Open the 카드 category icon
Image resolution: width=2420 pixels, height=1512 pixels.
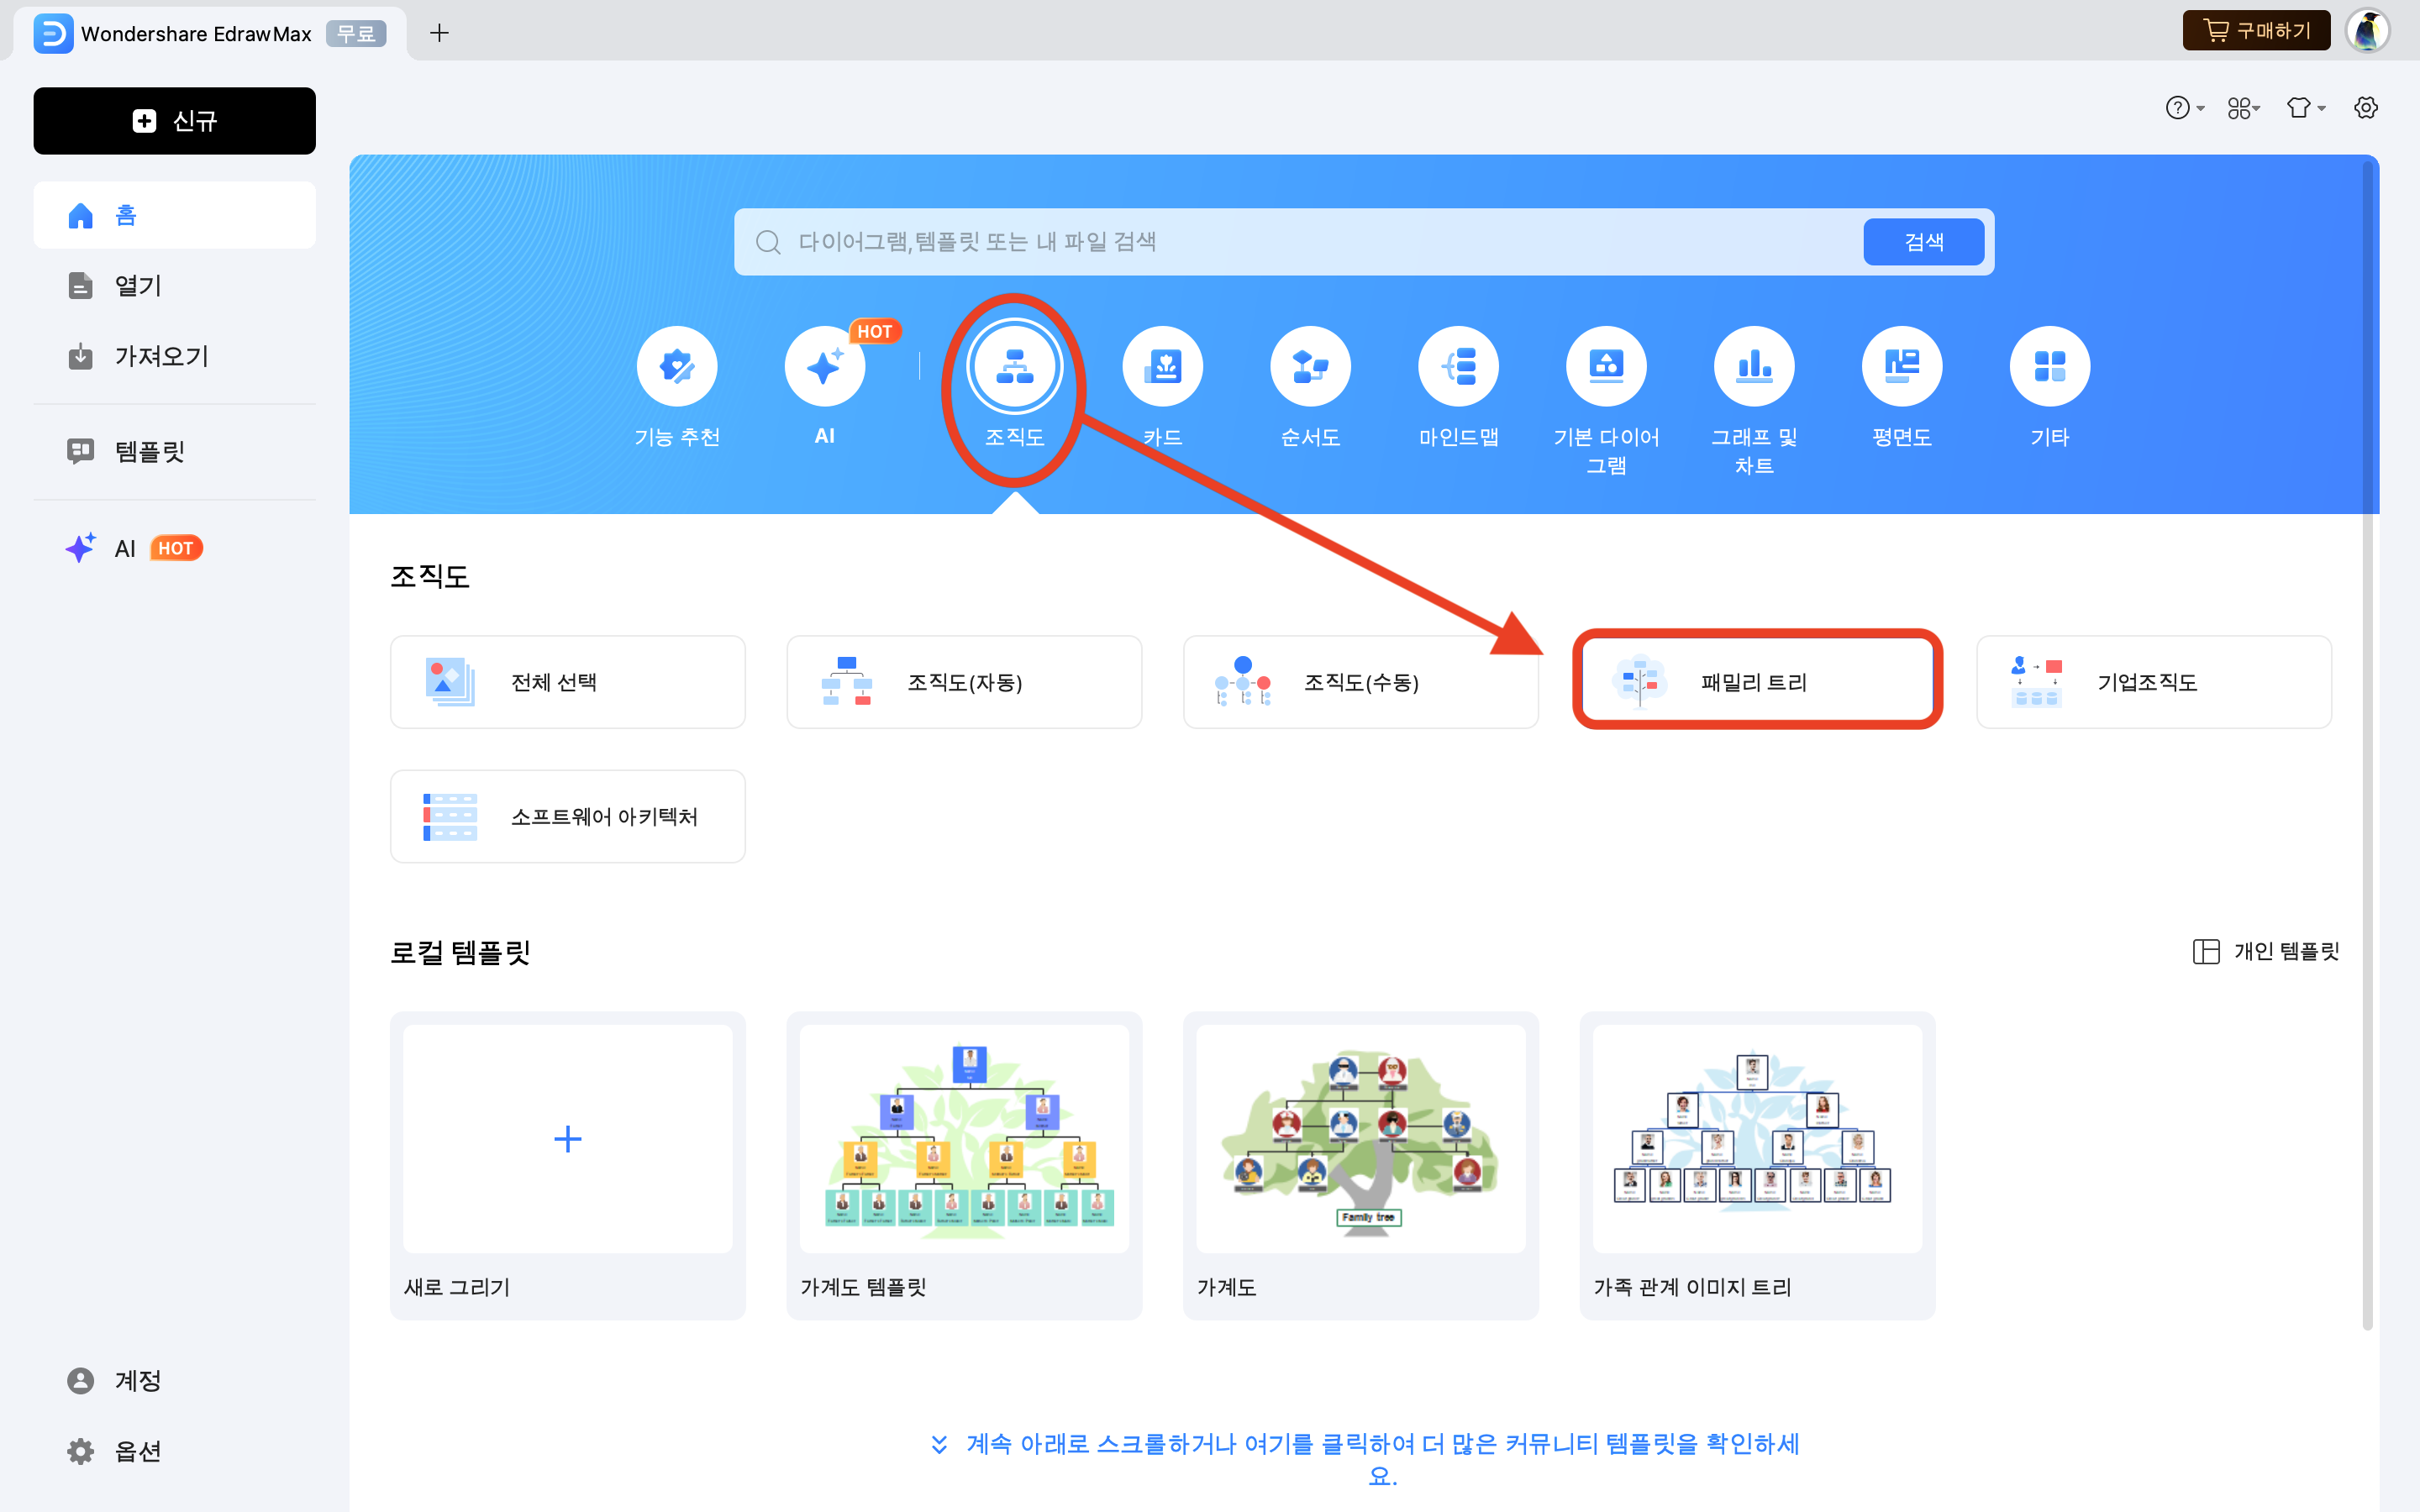coord(1162,366)
